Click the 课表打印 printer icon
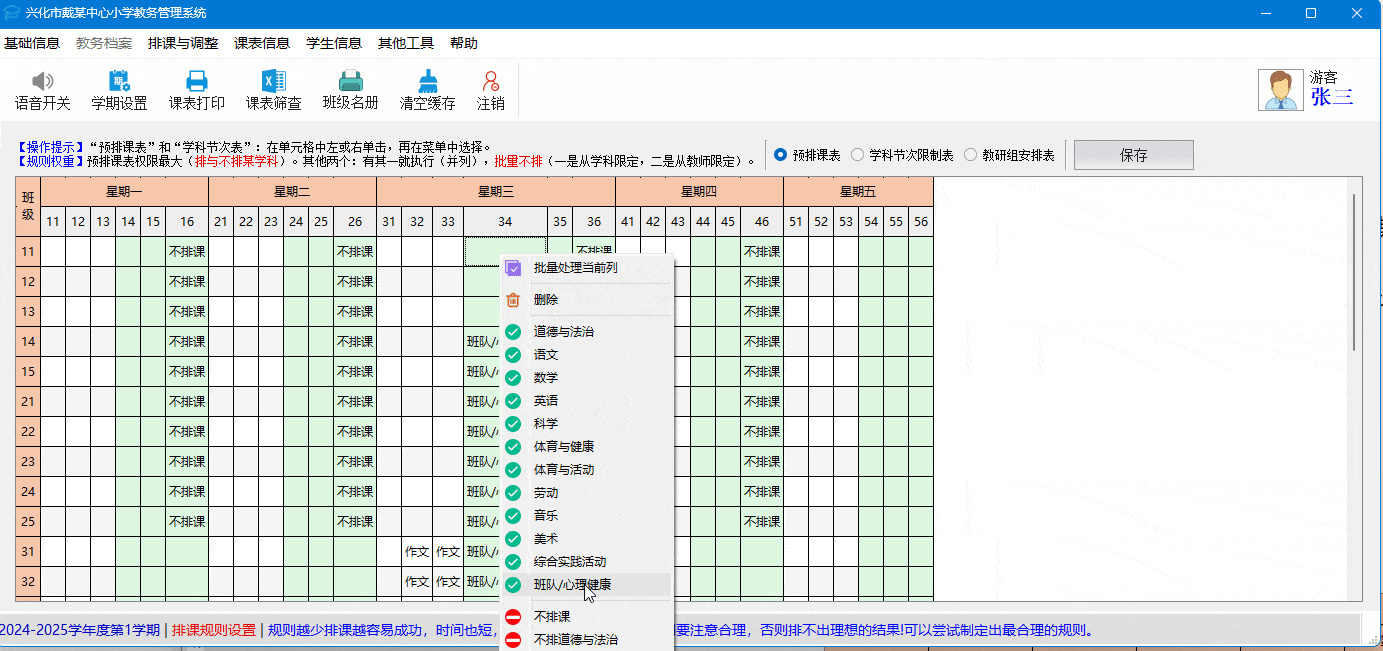The height and width of the screenshot is (651, 1383). [196, 82]
